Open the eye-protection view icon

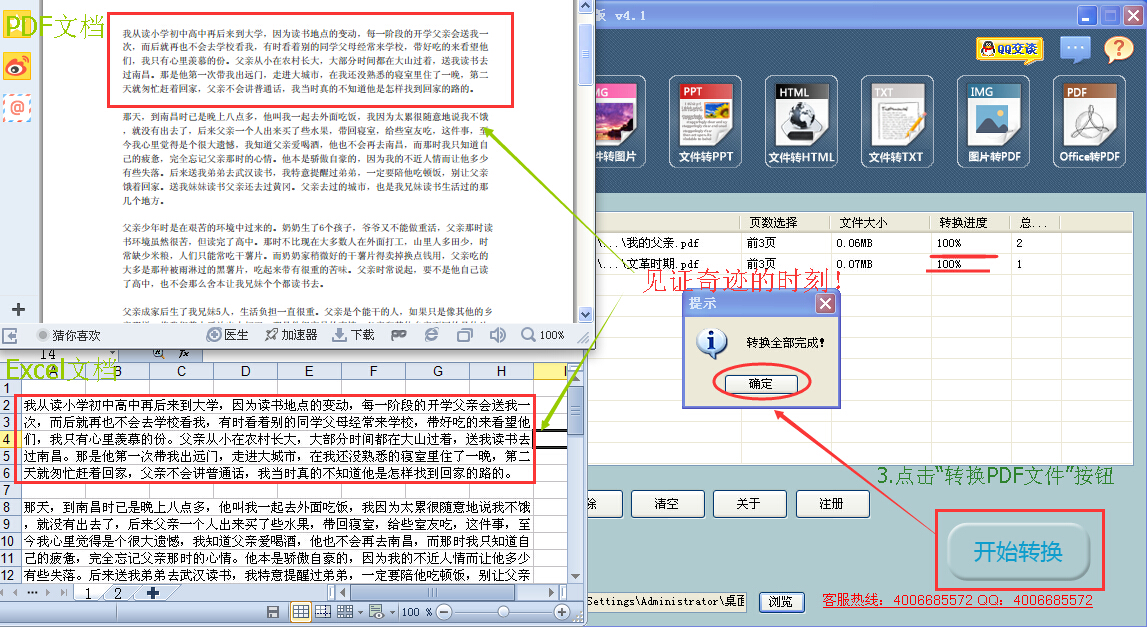pos(376,612)
